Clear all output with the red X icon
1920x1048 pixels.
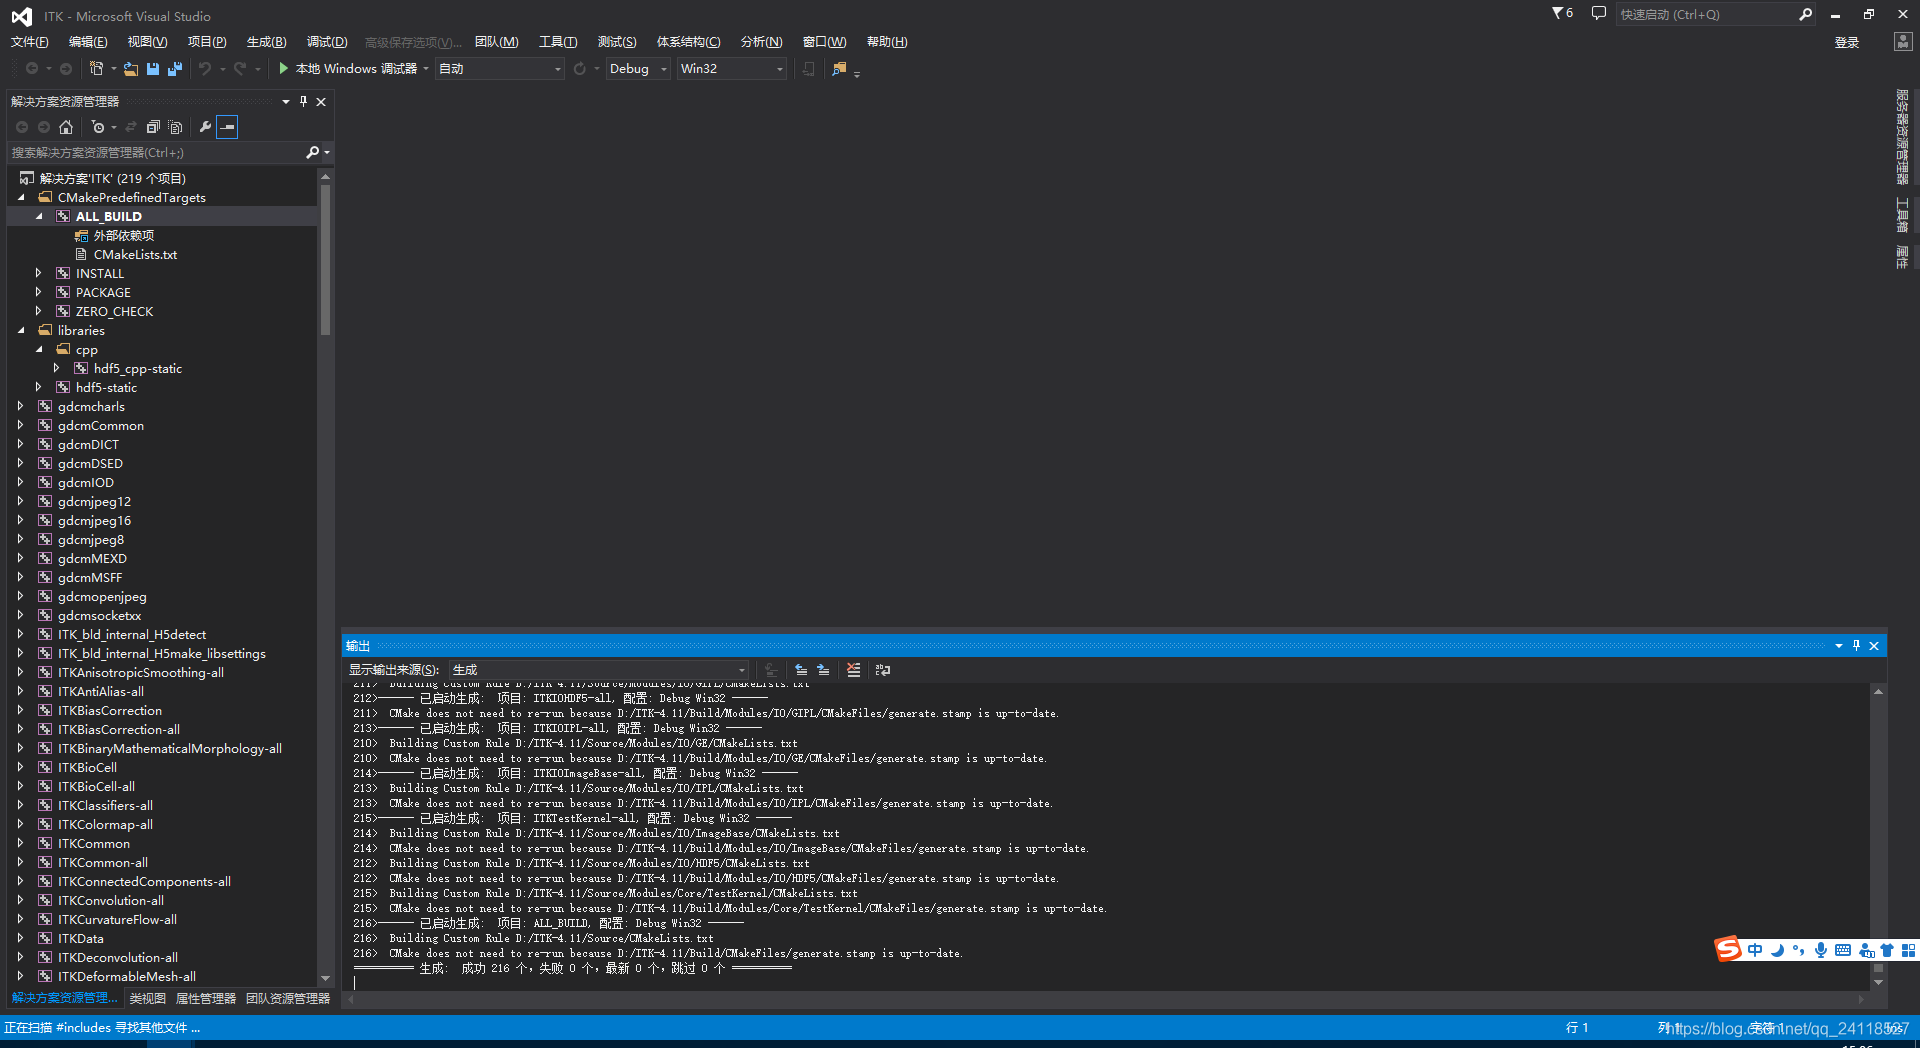click(x=853, y=670)
